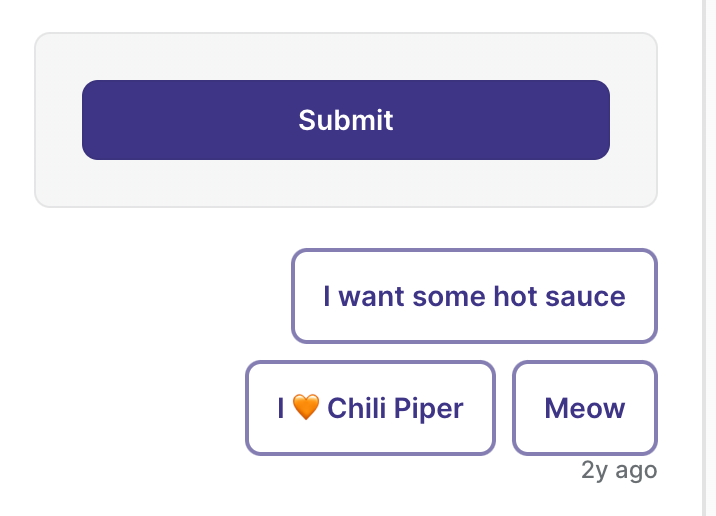Viewport: 716px width, 516px height.
Task: Click the Submit button
Action: pyautogui.click(x=346, y=120)
